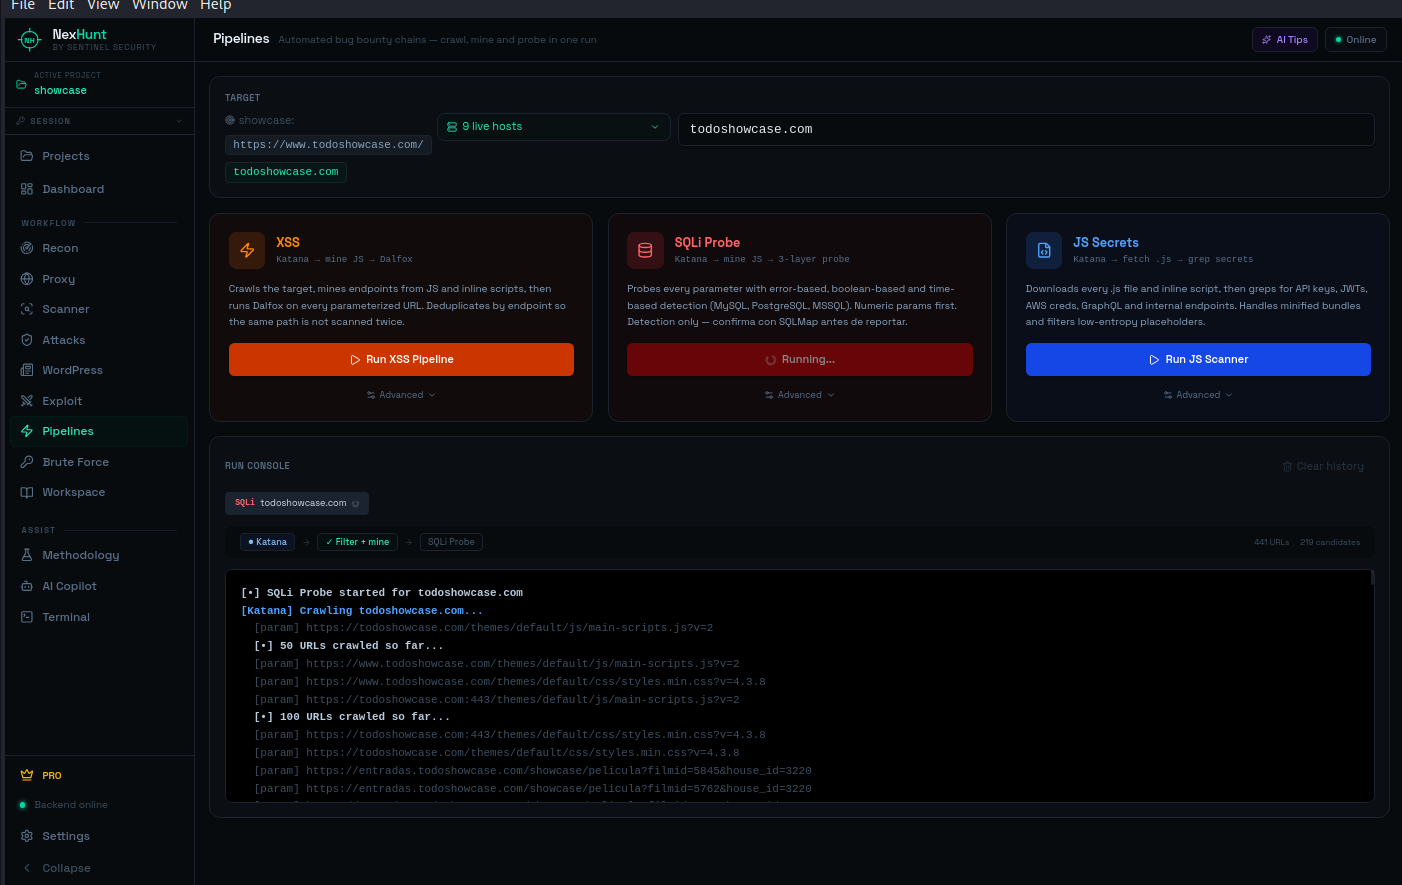1402x885 pixels.
Task: Open the Proxy globe icon
Action: tap(27, 279)
